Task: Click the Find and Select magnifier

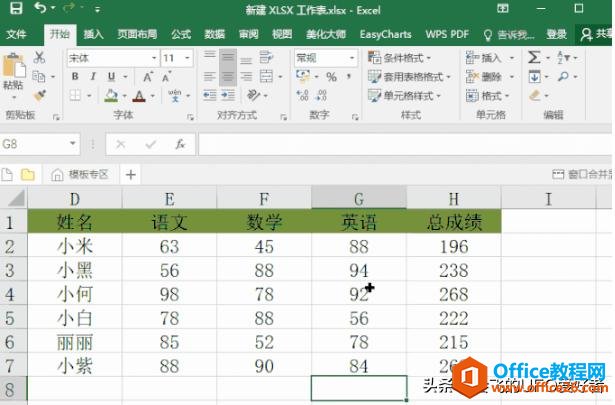Action: pos(564,76)
